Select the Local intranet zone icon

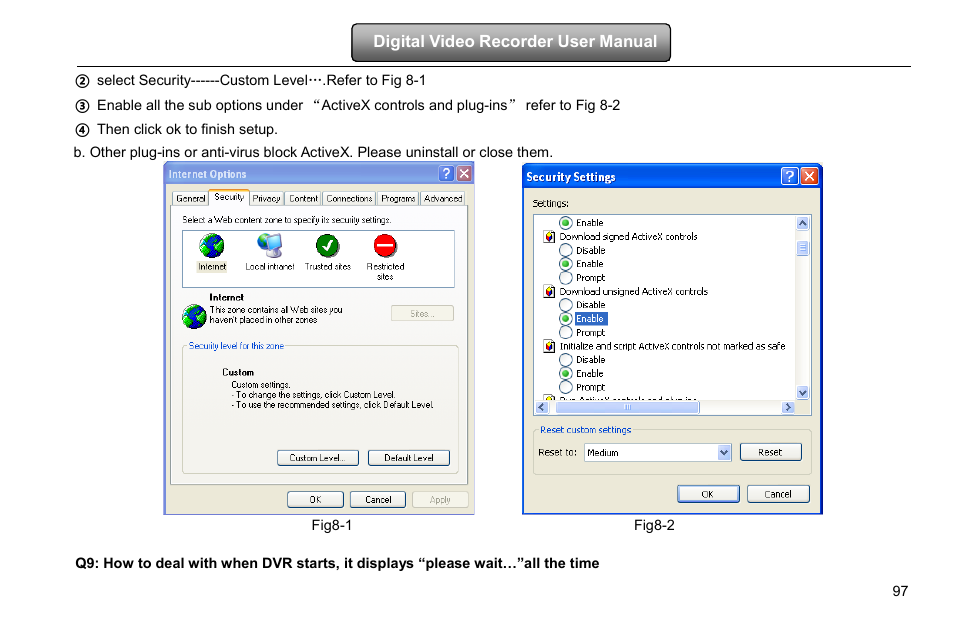pos(270,246)
